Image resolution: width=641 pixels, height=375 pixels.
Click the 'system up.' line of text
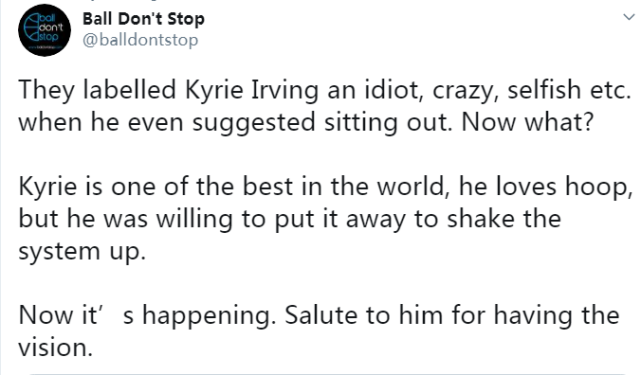[82, 251]
